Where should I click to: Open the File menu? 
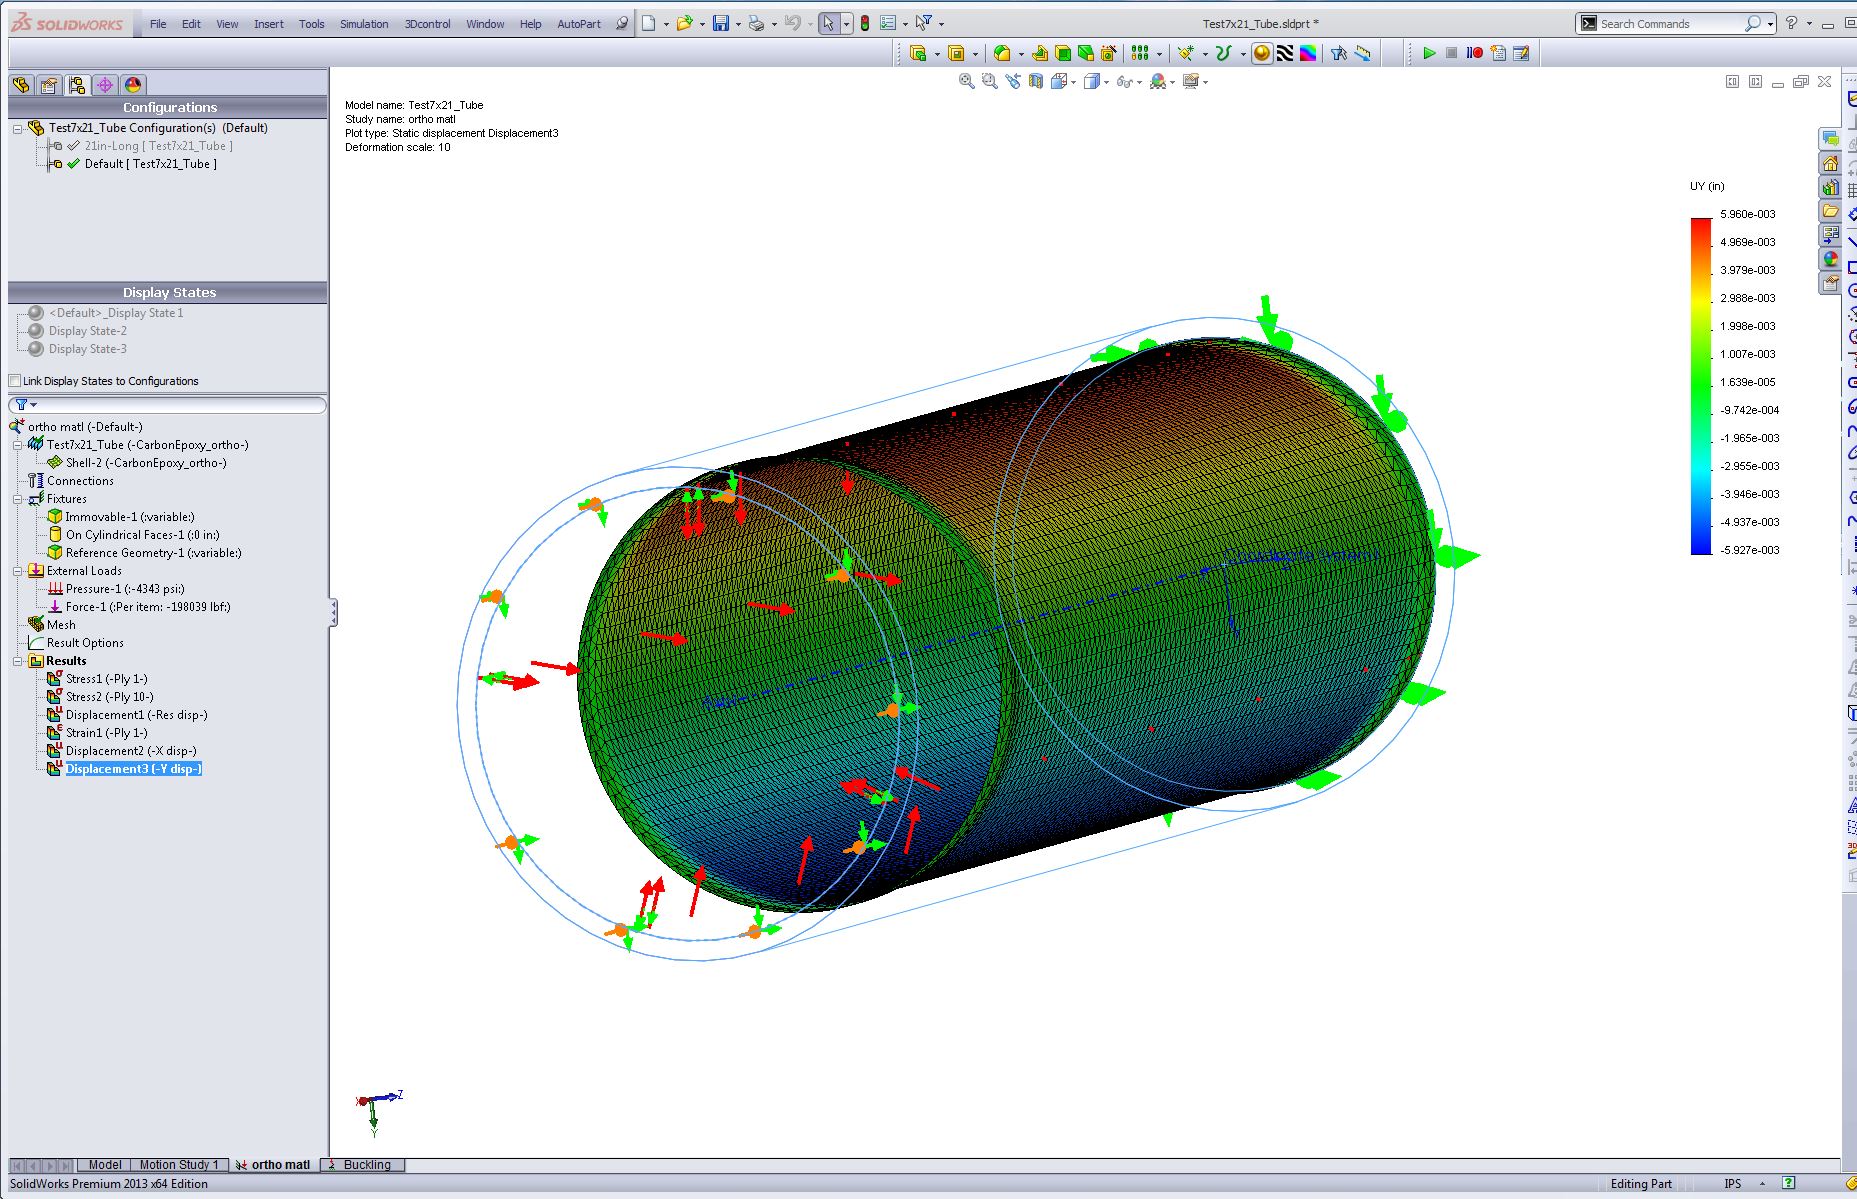[x=158, y=24]
